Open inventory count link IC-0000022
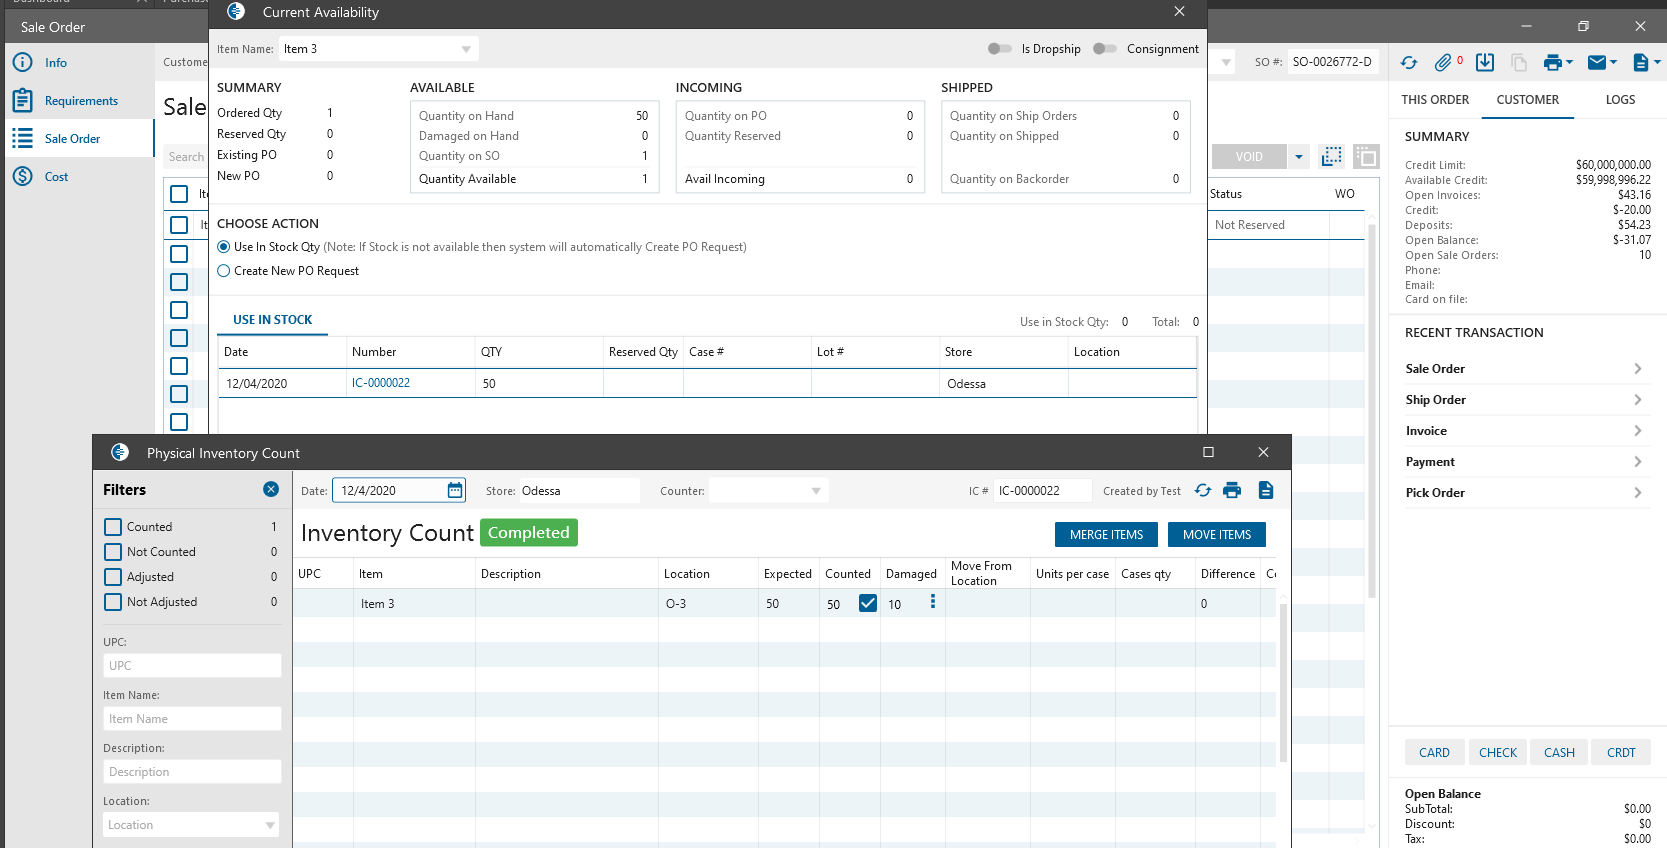 pyautogui.click(x=381, y=383)
